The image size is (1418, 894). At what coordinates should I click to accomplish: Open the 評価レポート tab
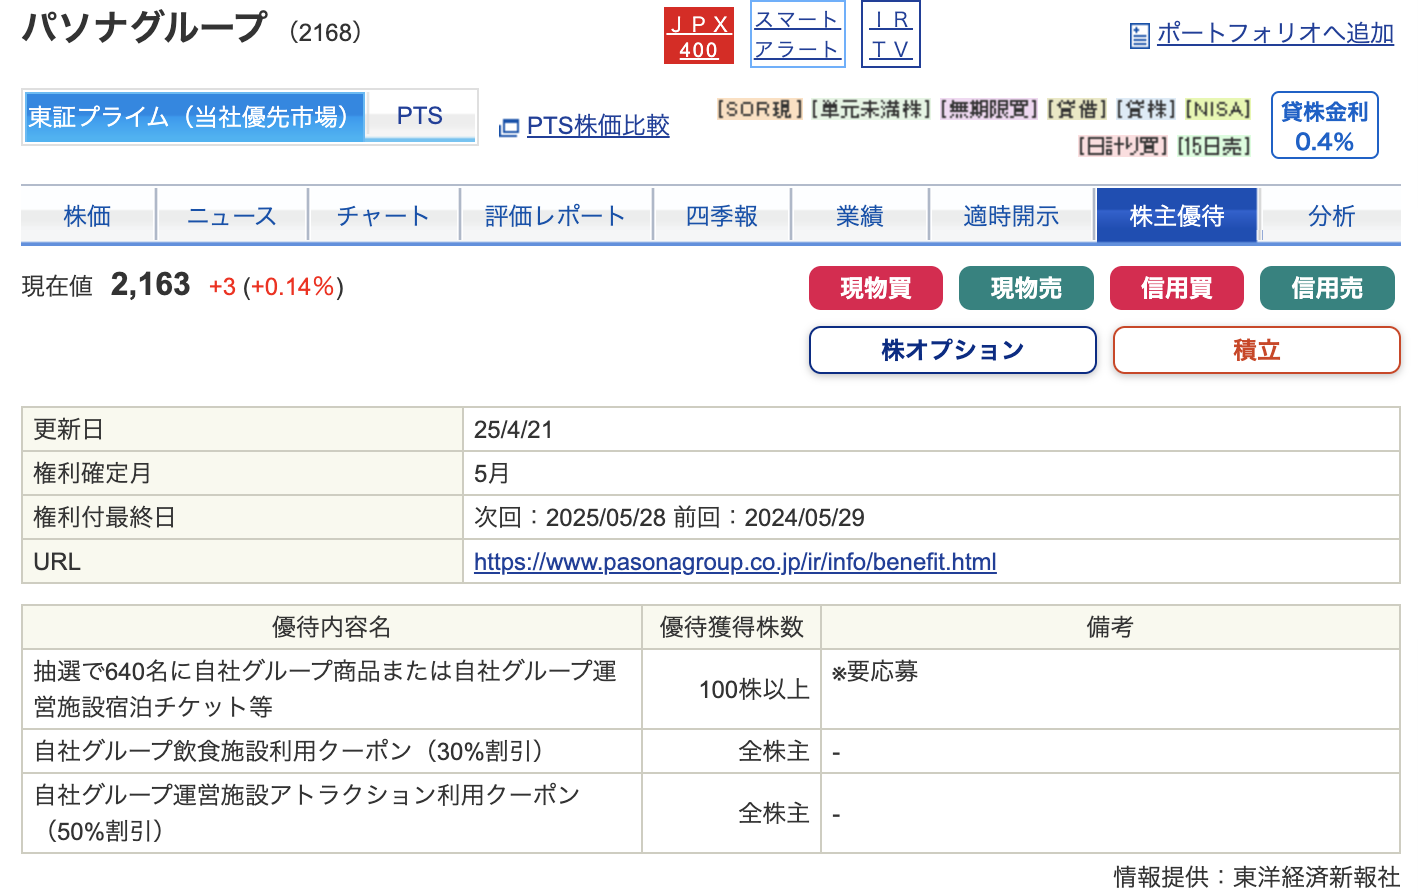point(556,215)
